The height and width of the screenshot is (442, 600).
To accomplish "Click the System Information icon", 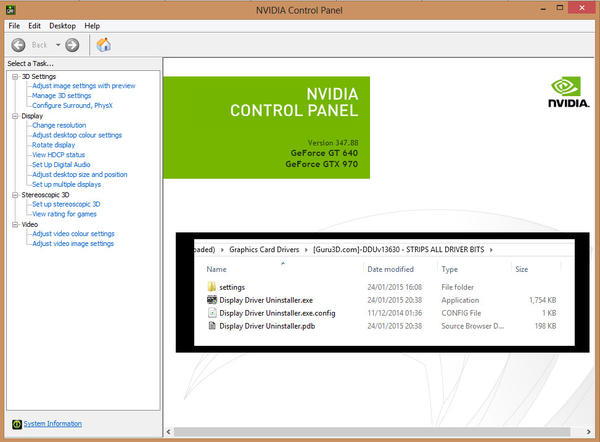I will coord(17,424).
